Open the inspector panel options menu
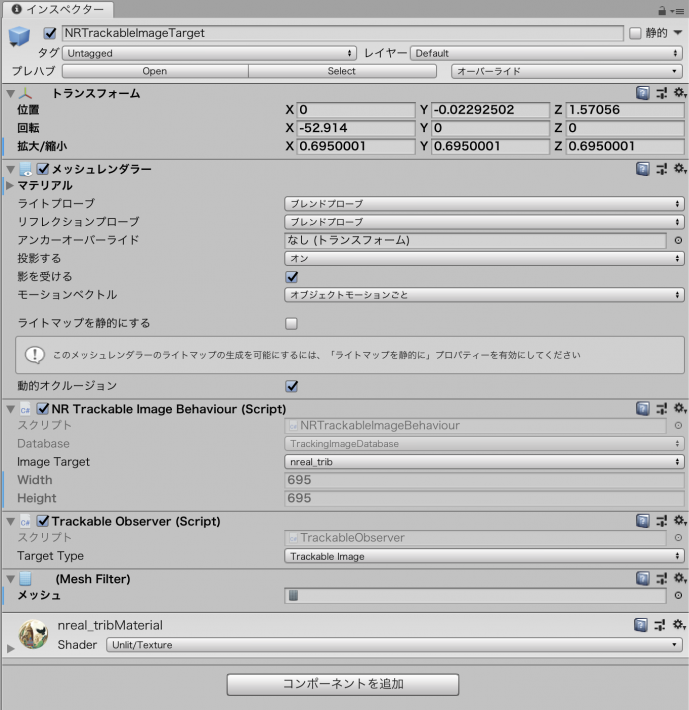This screenshot has height=710, width=689. point(678,11)
